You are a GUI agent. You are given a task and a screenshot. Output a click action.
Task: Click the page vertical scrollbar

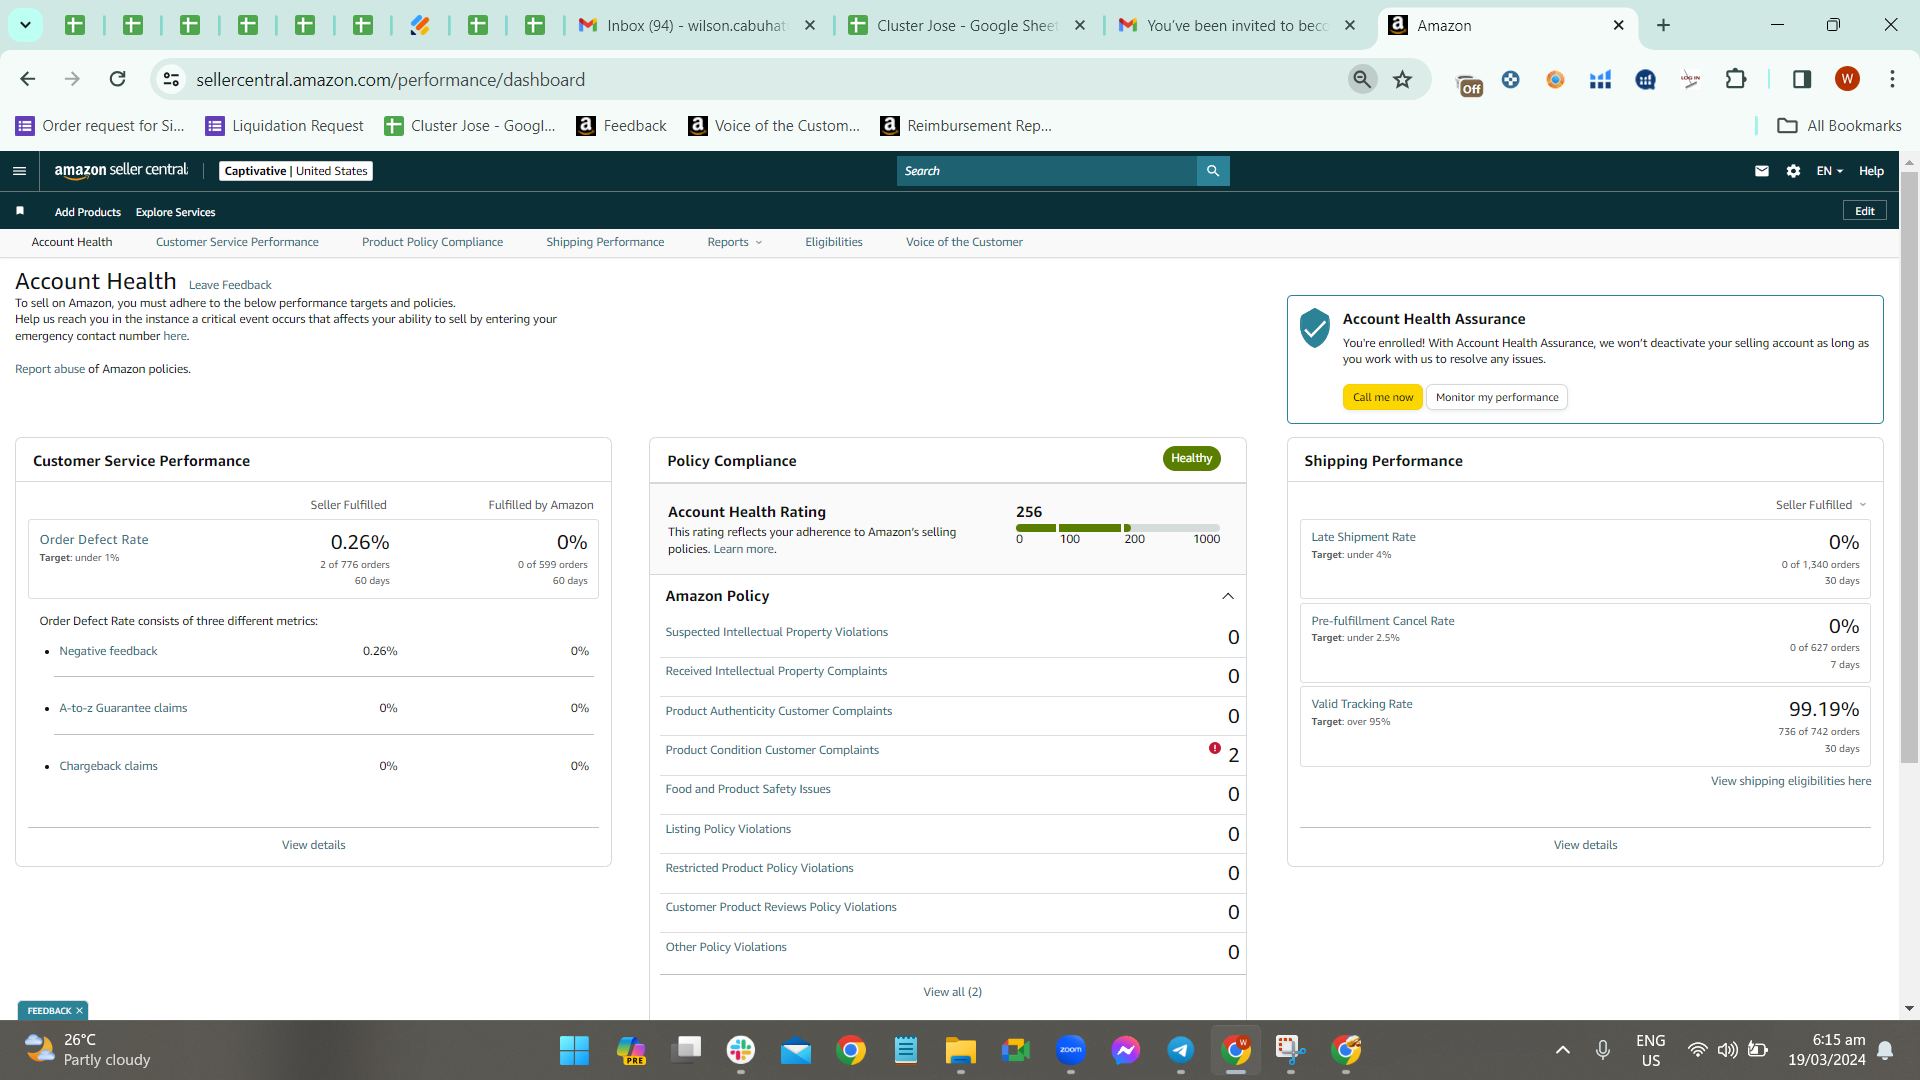point(1909,467)
